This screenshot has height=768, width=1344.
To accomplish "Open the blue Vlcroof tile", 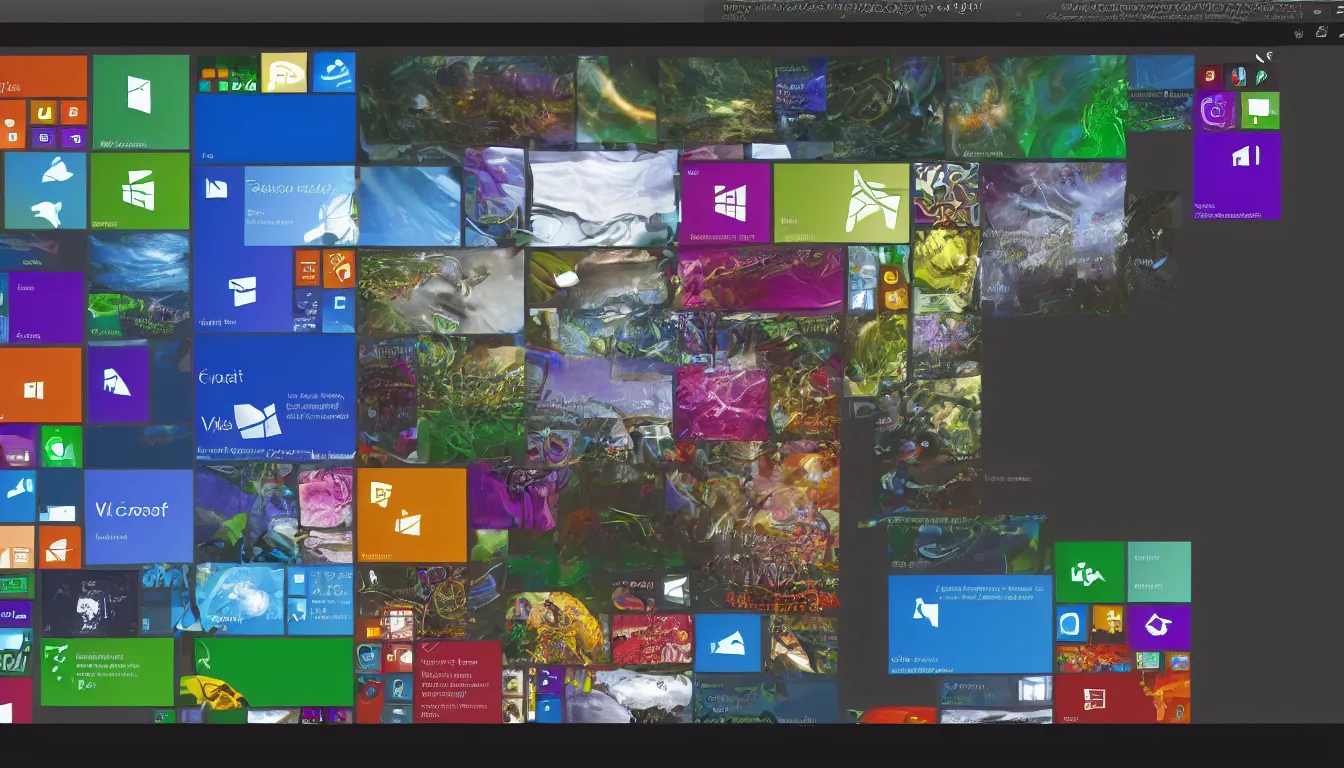I will pyautogui.click(x=139, y=517).
